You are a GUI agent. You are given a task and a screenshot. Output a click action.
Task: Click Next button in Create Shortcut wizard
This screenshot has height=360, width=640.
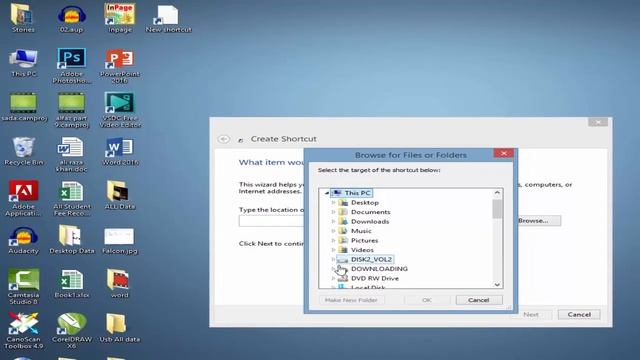[531, 315]
